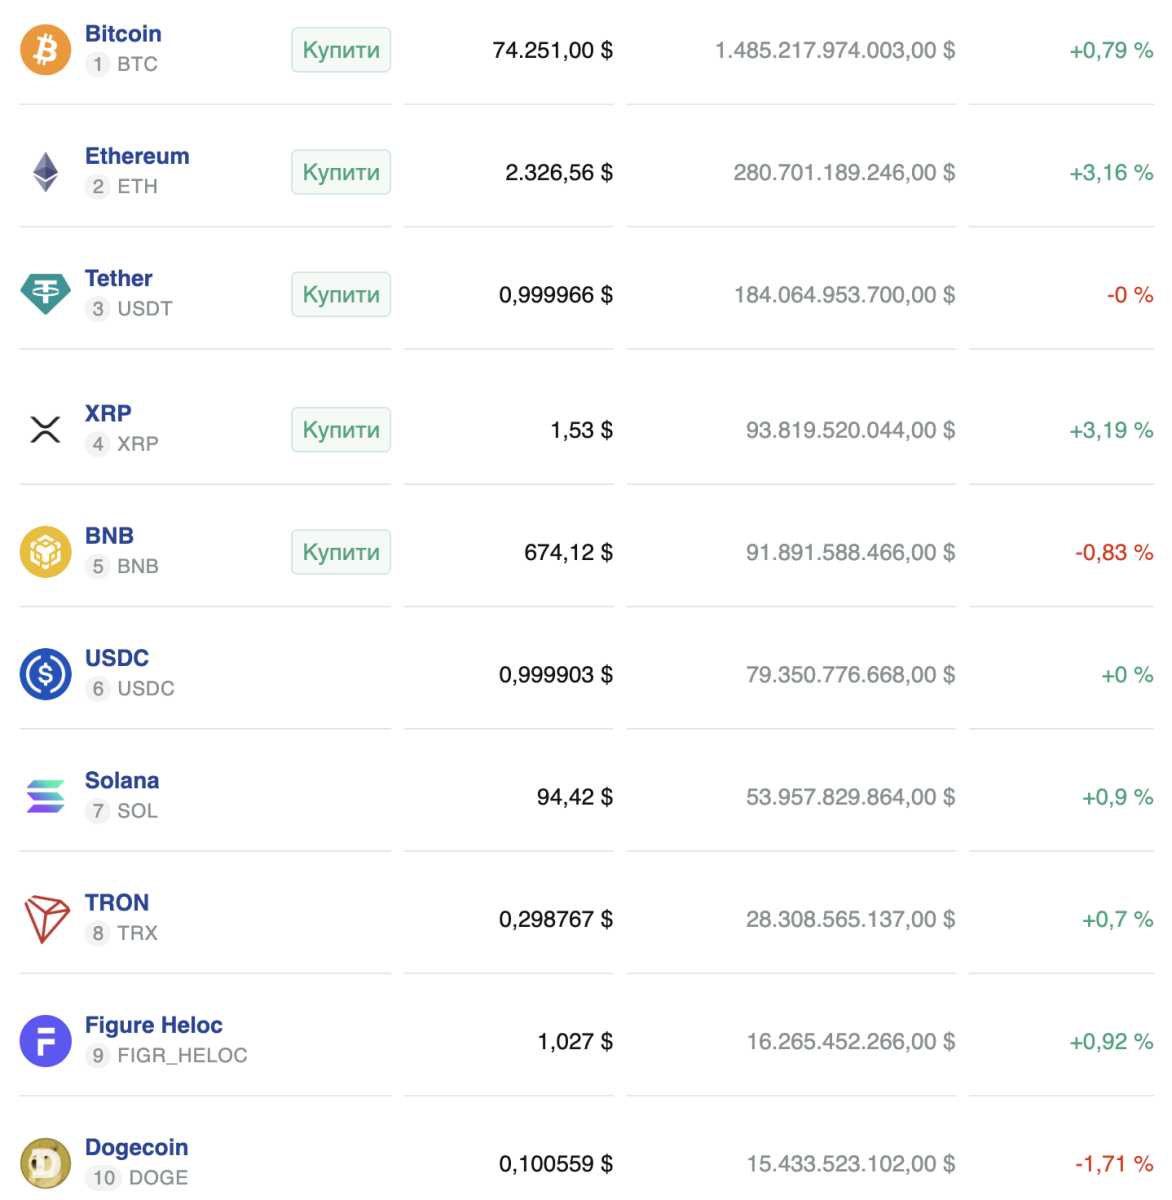Screen dimensions: 1172x1200
Task: Click the XRP logo icon
Action: [x=46, y=430]
